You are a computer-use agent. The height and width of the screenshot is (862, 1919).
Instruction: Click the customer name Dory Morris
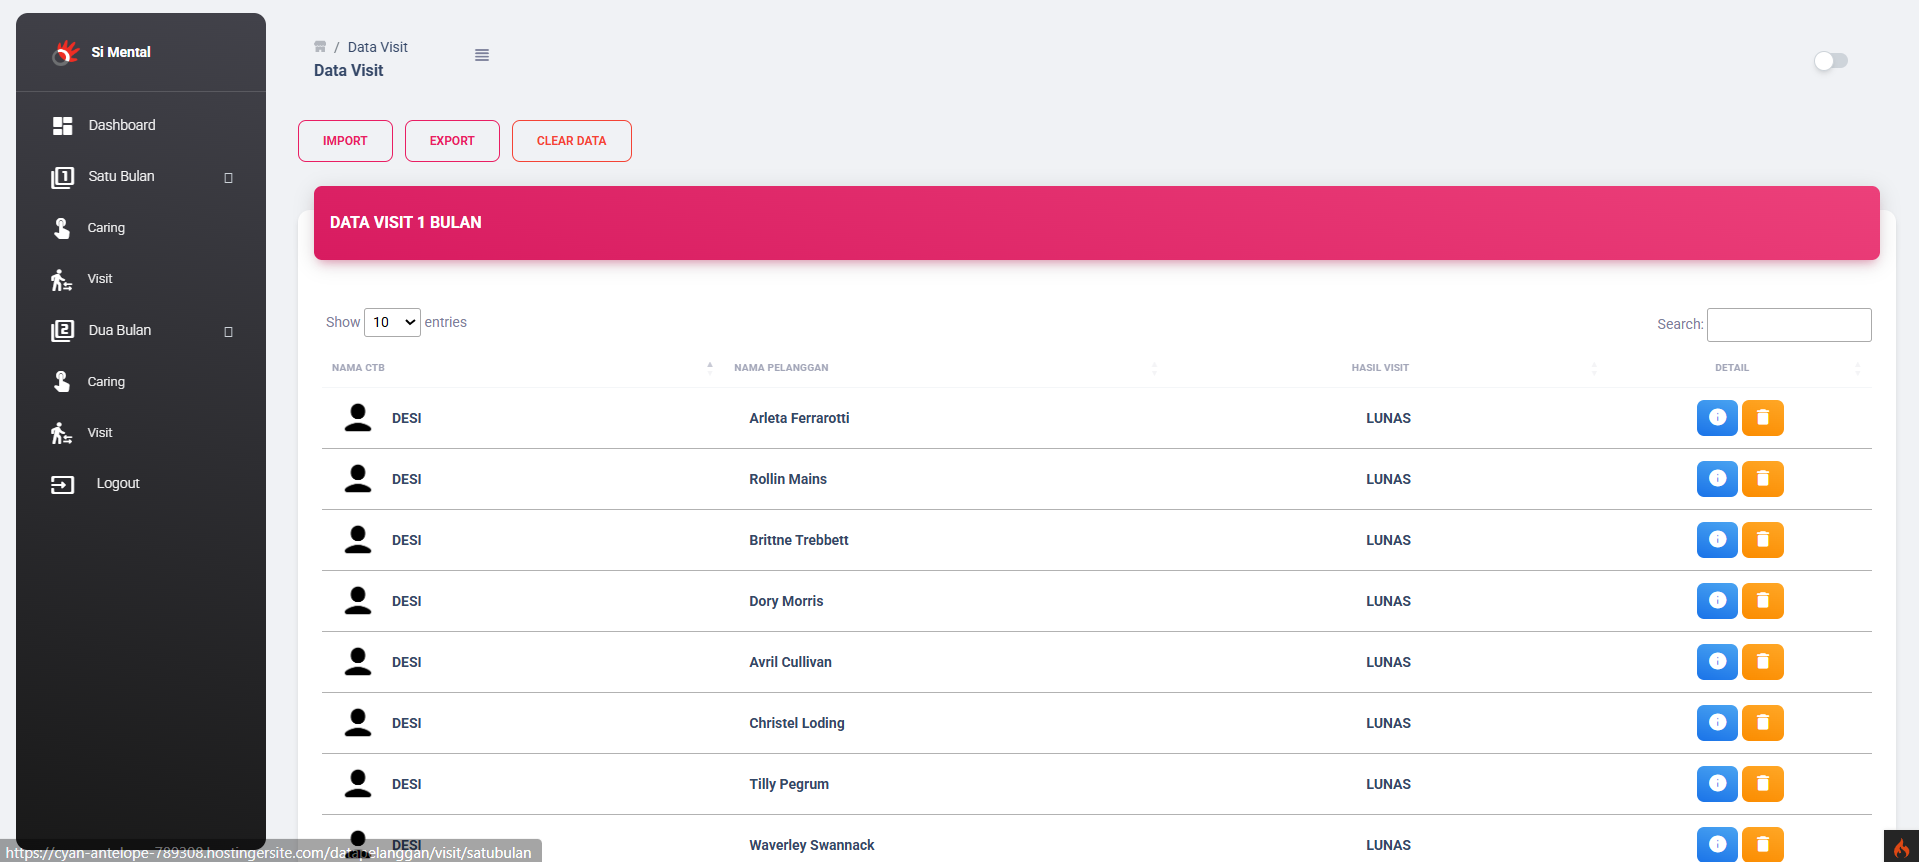pos(786,601)
